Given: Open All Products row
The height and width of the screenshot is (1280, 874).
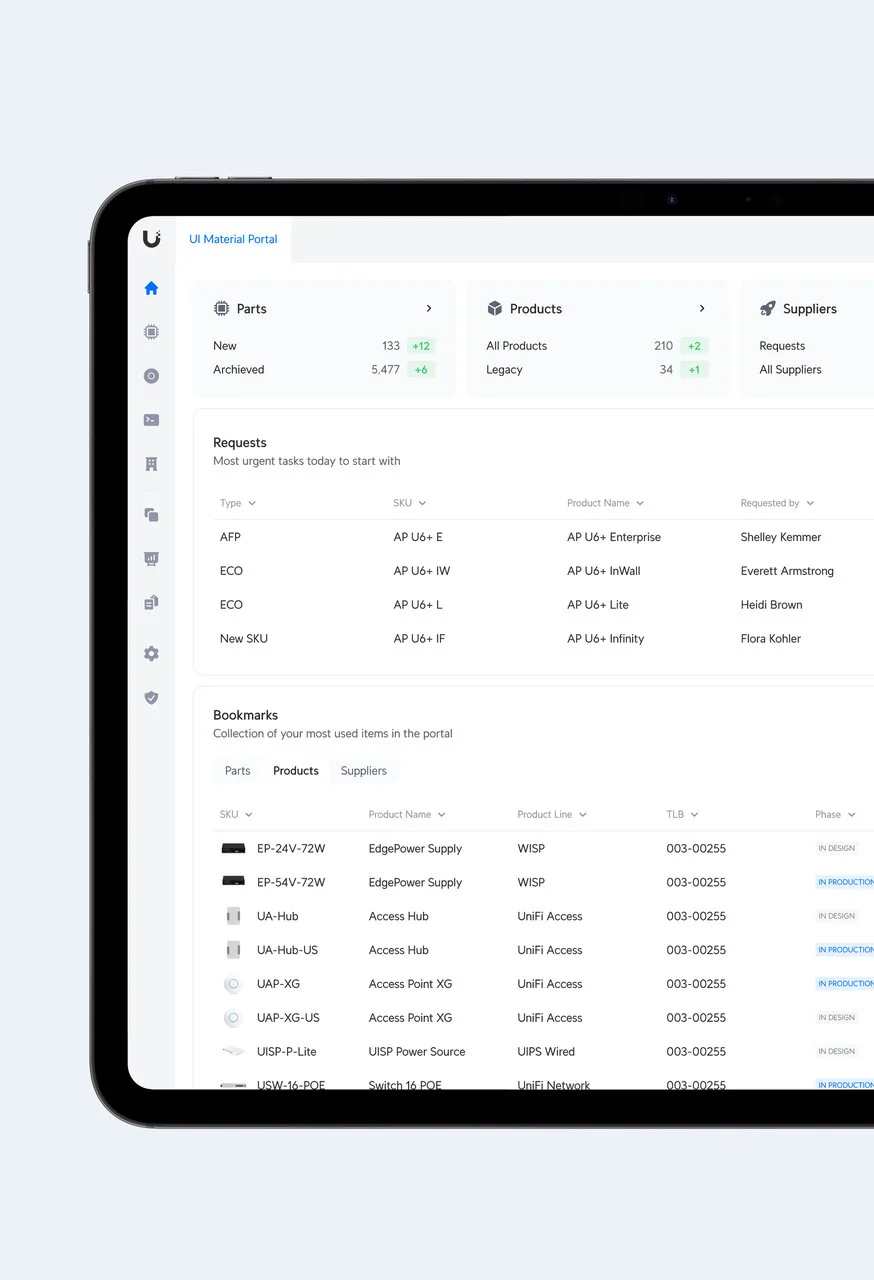Looking at the screenshot, I should coord(597,346).
